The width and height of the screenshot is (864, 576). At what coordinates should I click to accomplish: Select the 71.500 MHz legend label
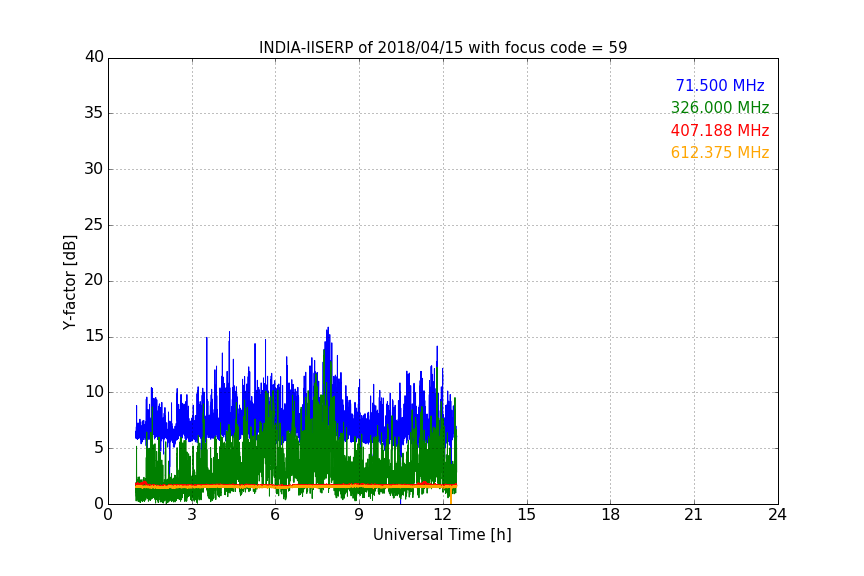pos(720,85)
